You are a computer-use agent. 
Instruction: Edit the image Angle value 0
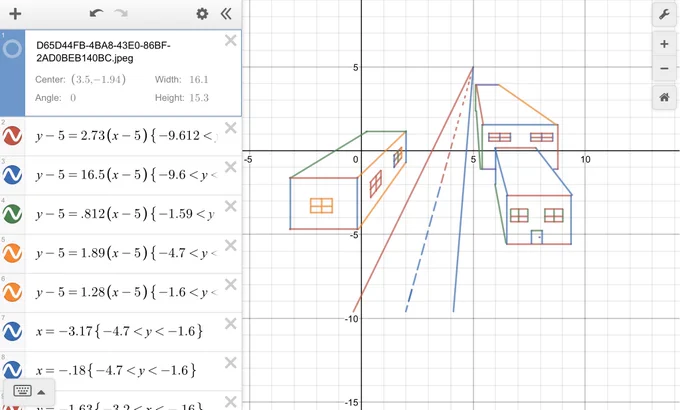[73, 98]
